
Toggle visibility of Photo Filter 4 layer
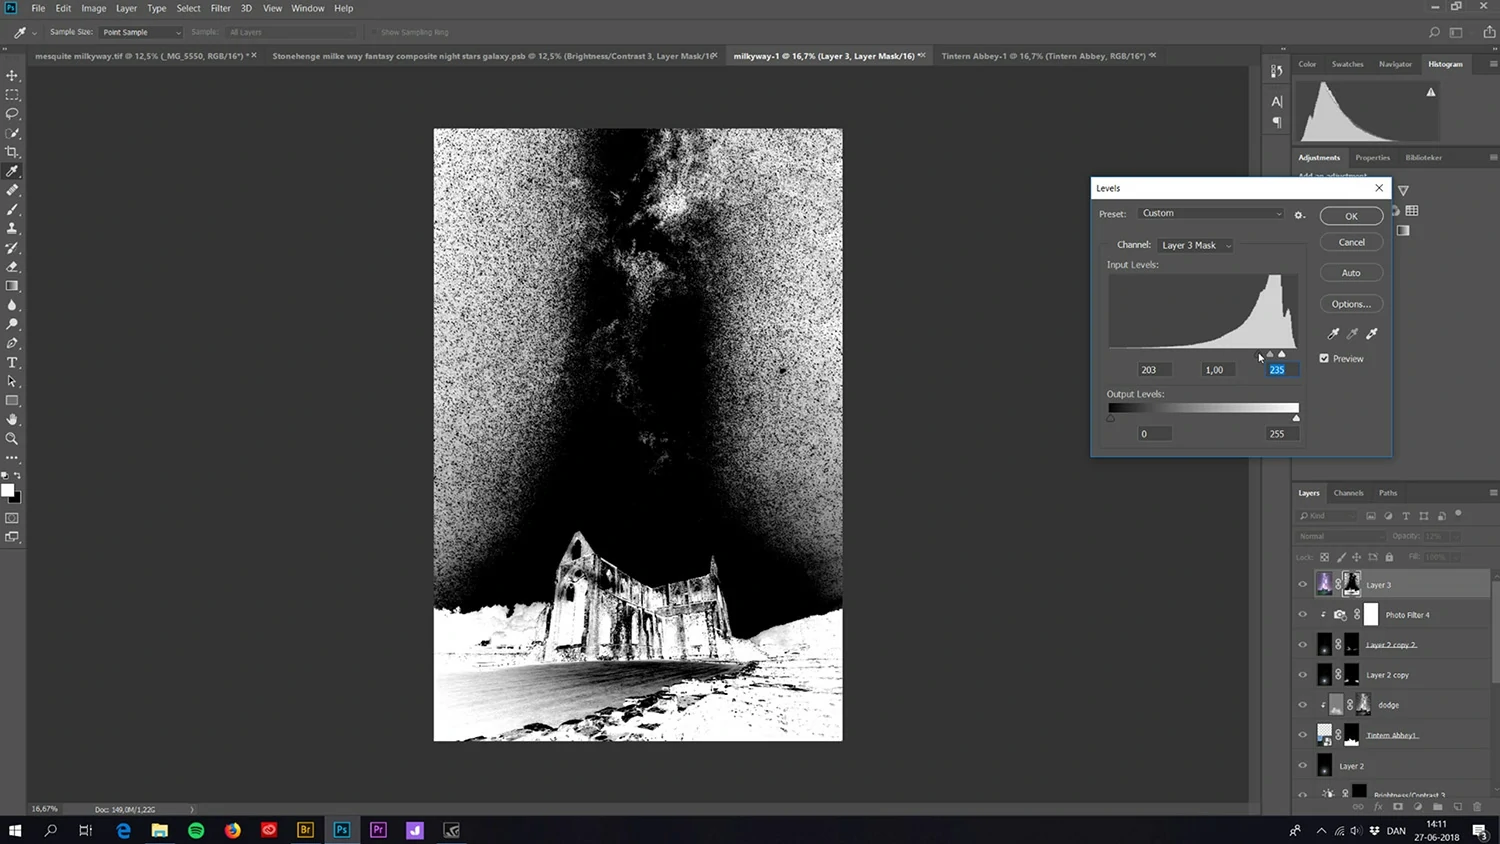click(x=1302, y=615)
